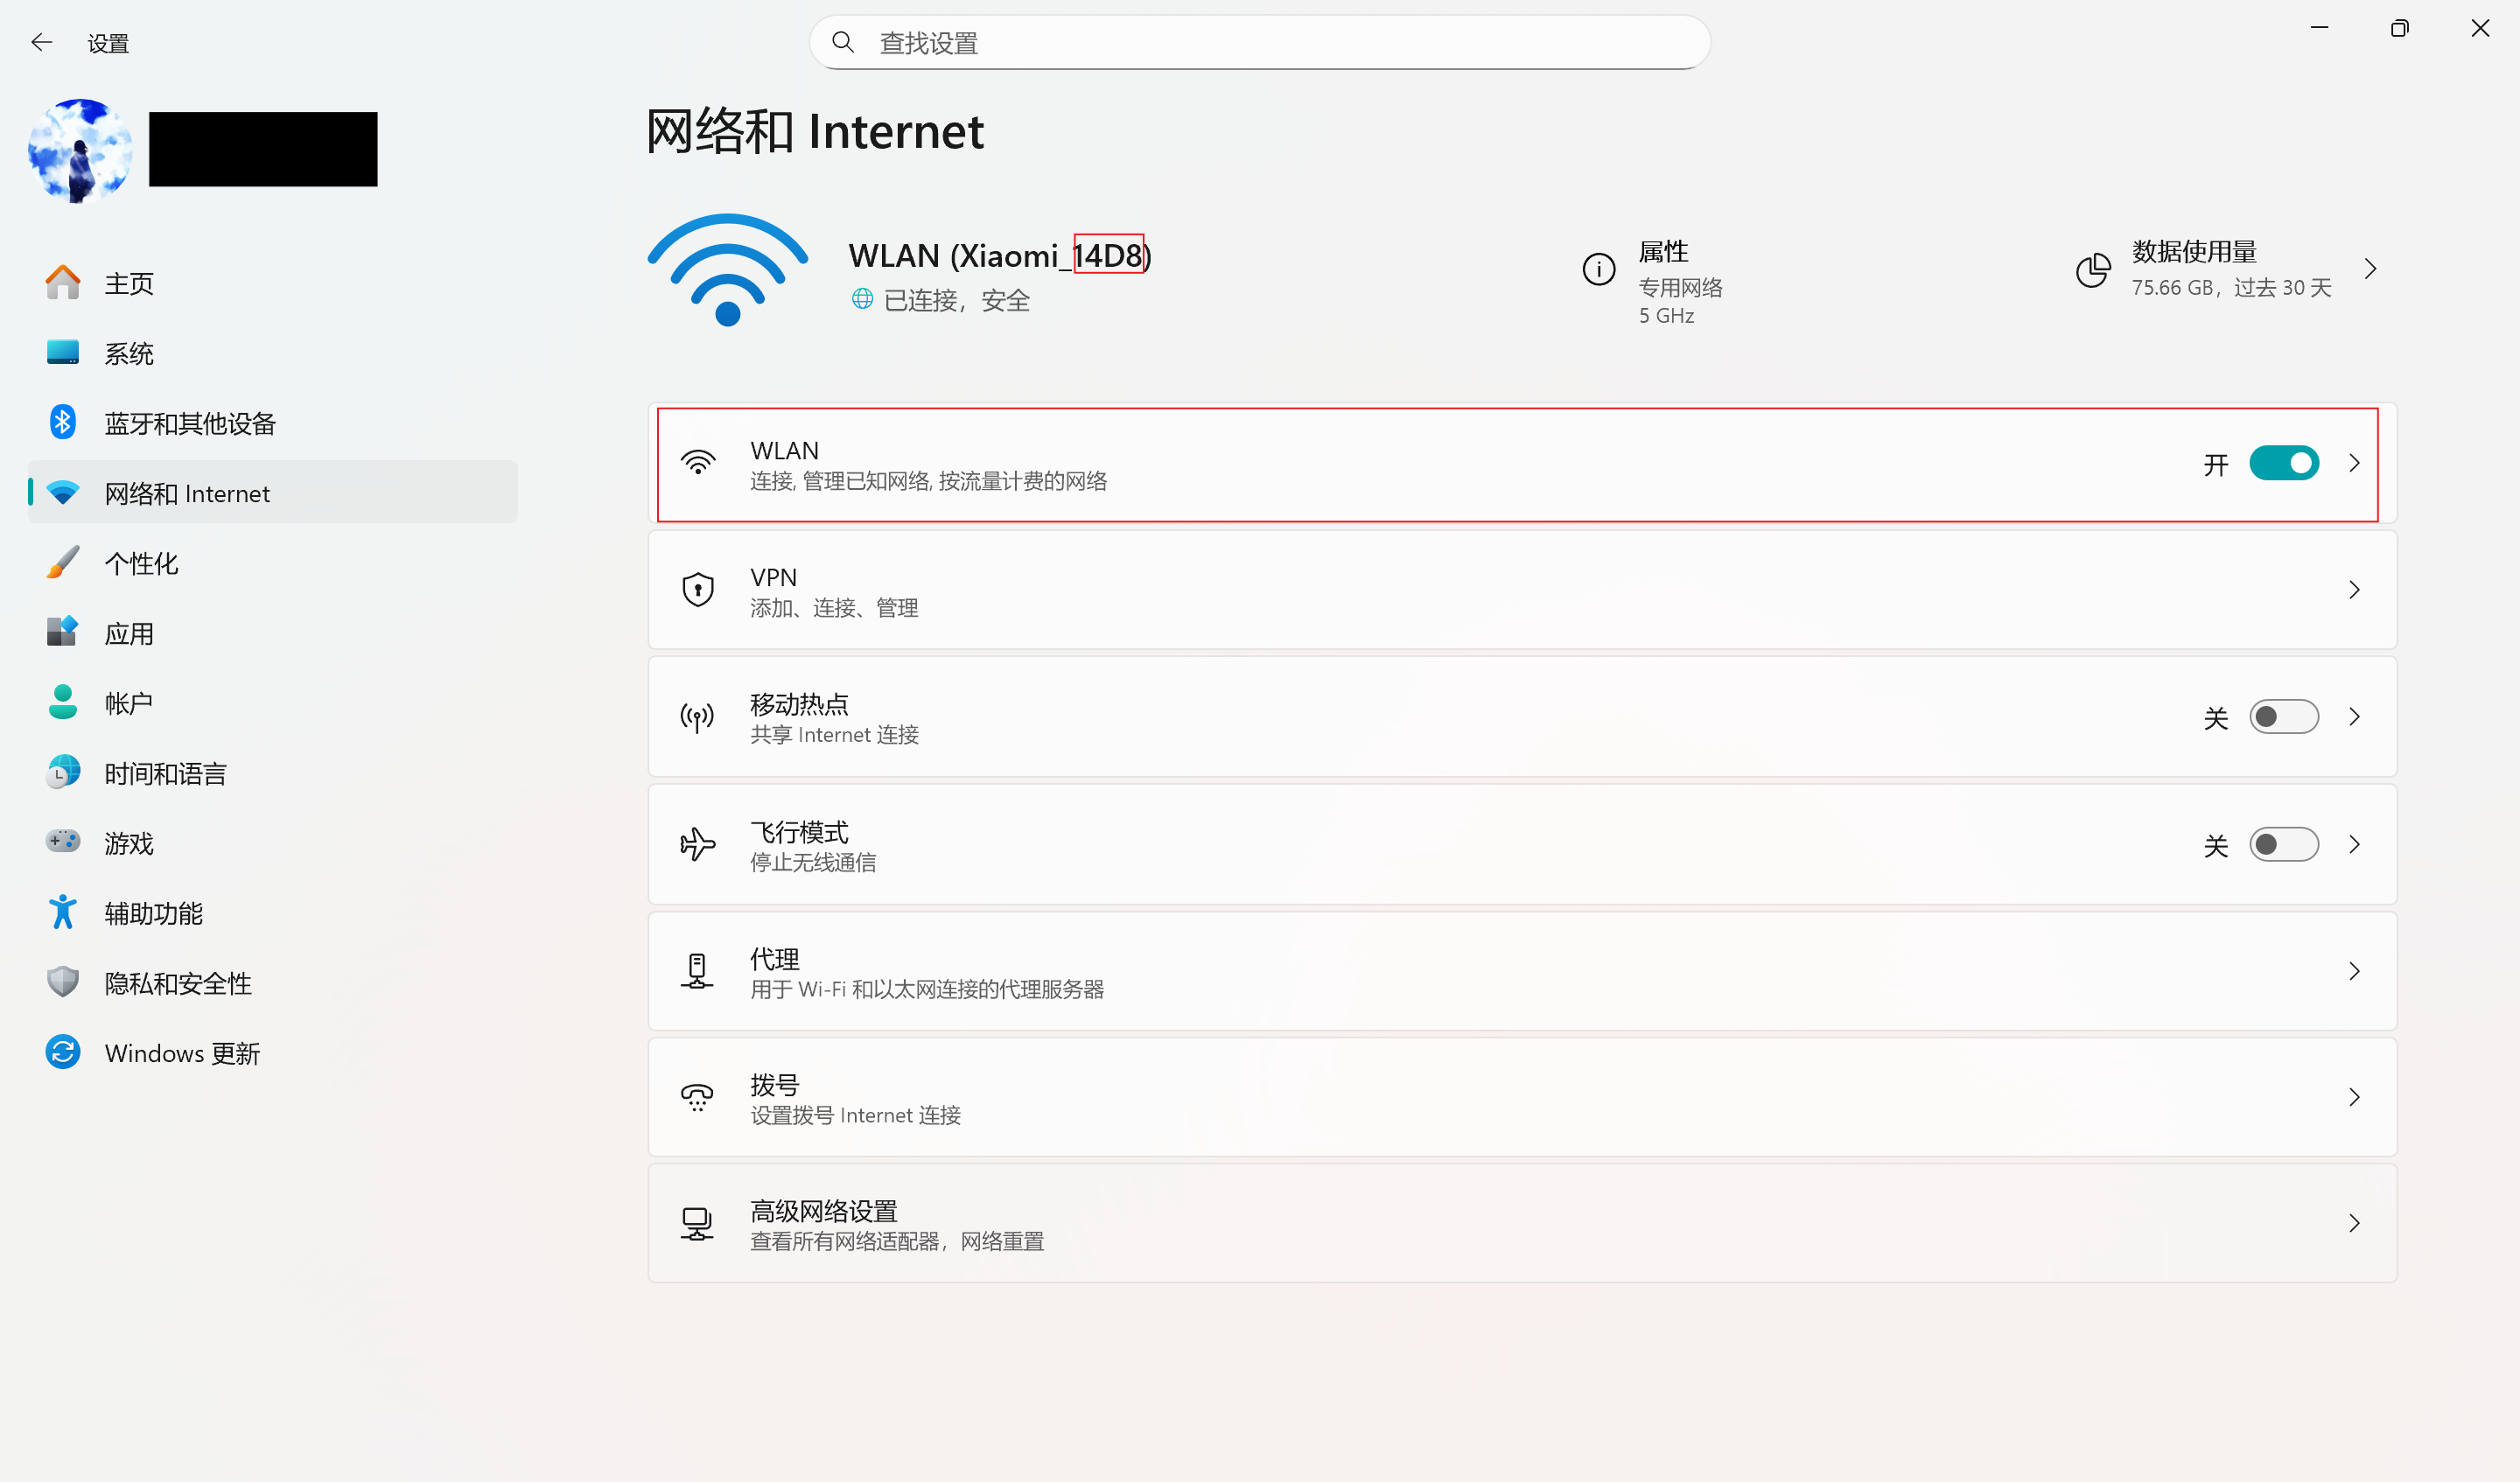Turn off the WLAN toggle

click(2283, 463)
